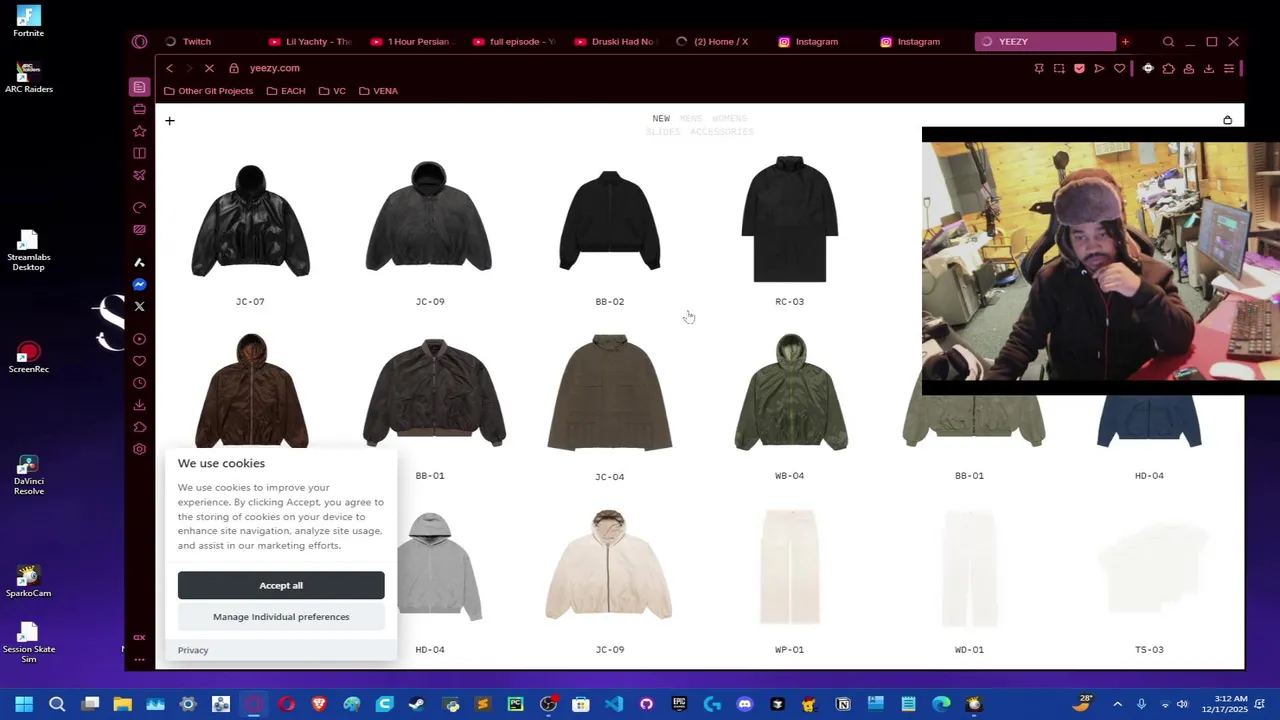Open VC bookmark folder
Screen dimensions: 1280x720
(x=332, y=91)
